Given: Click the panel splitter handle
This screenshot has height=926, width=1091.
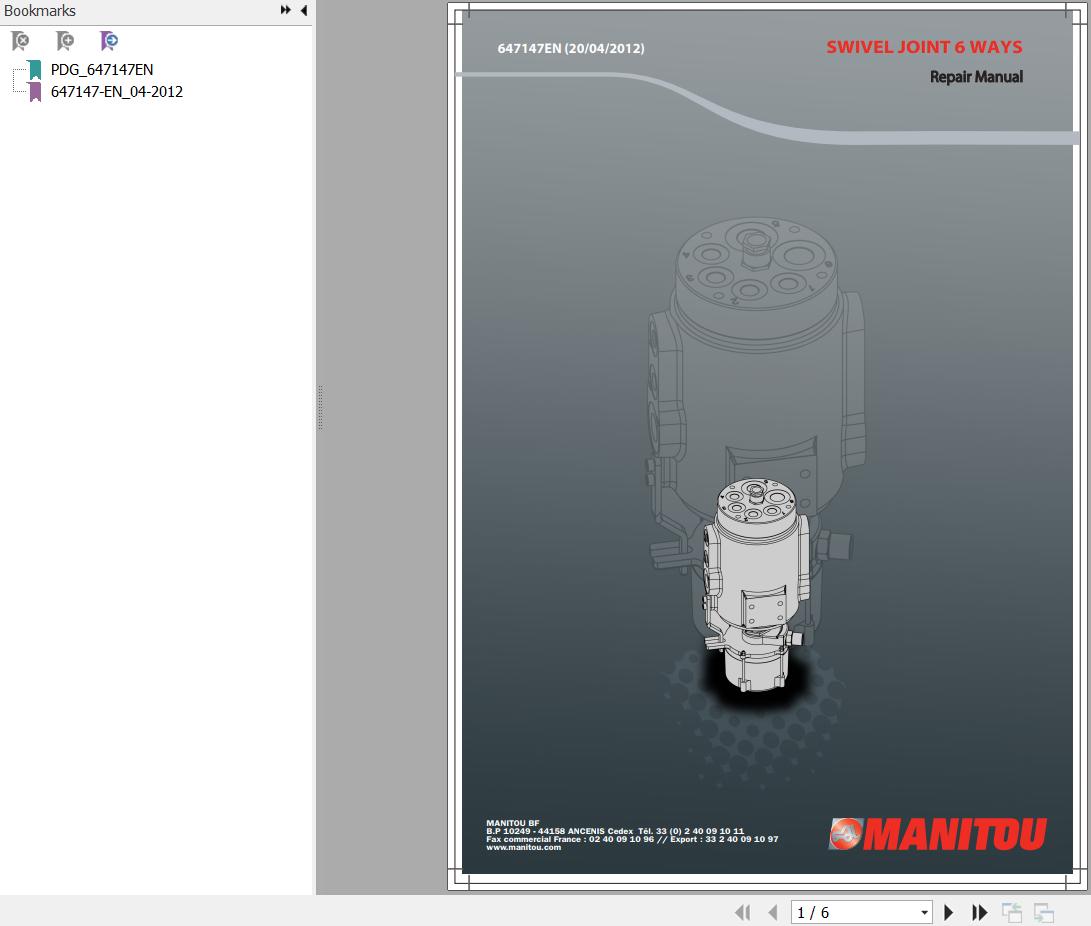Looking at the screenshot, I should click(x=320, y=407).
